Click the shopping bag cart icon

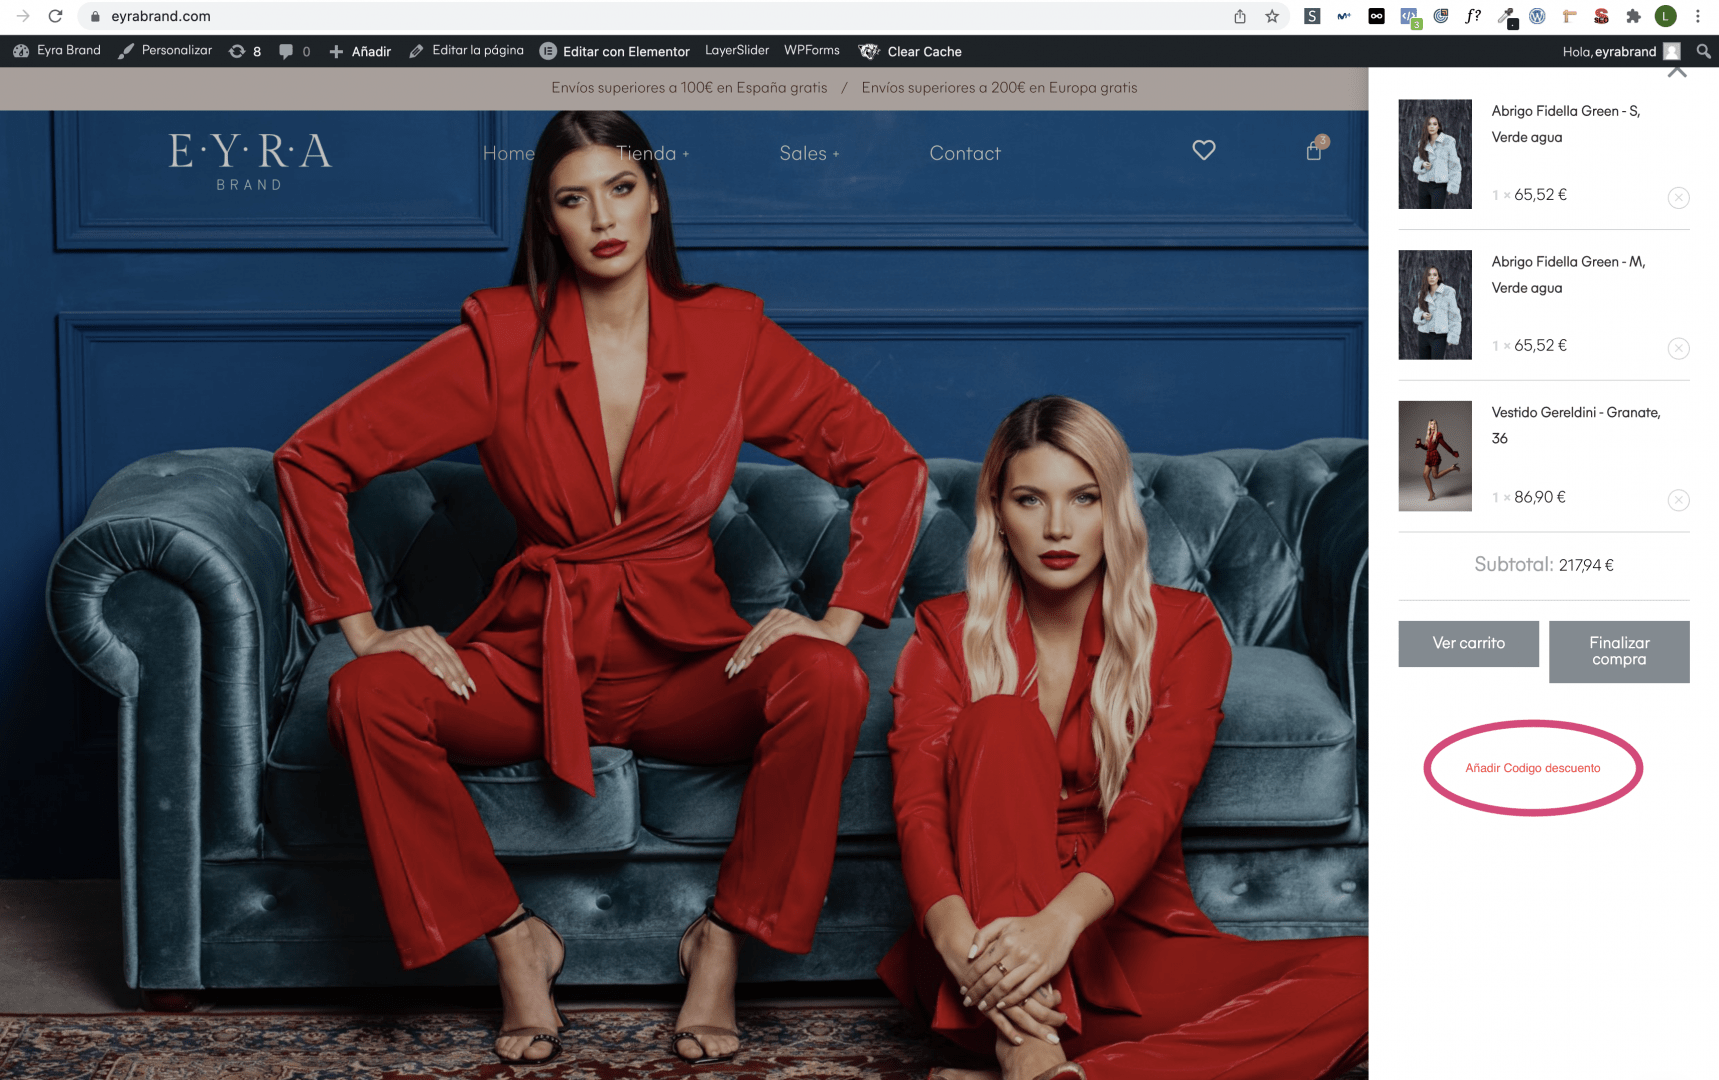tap(1315, 149)
